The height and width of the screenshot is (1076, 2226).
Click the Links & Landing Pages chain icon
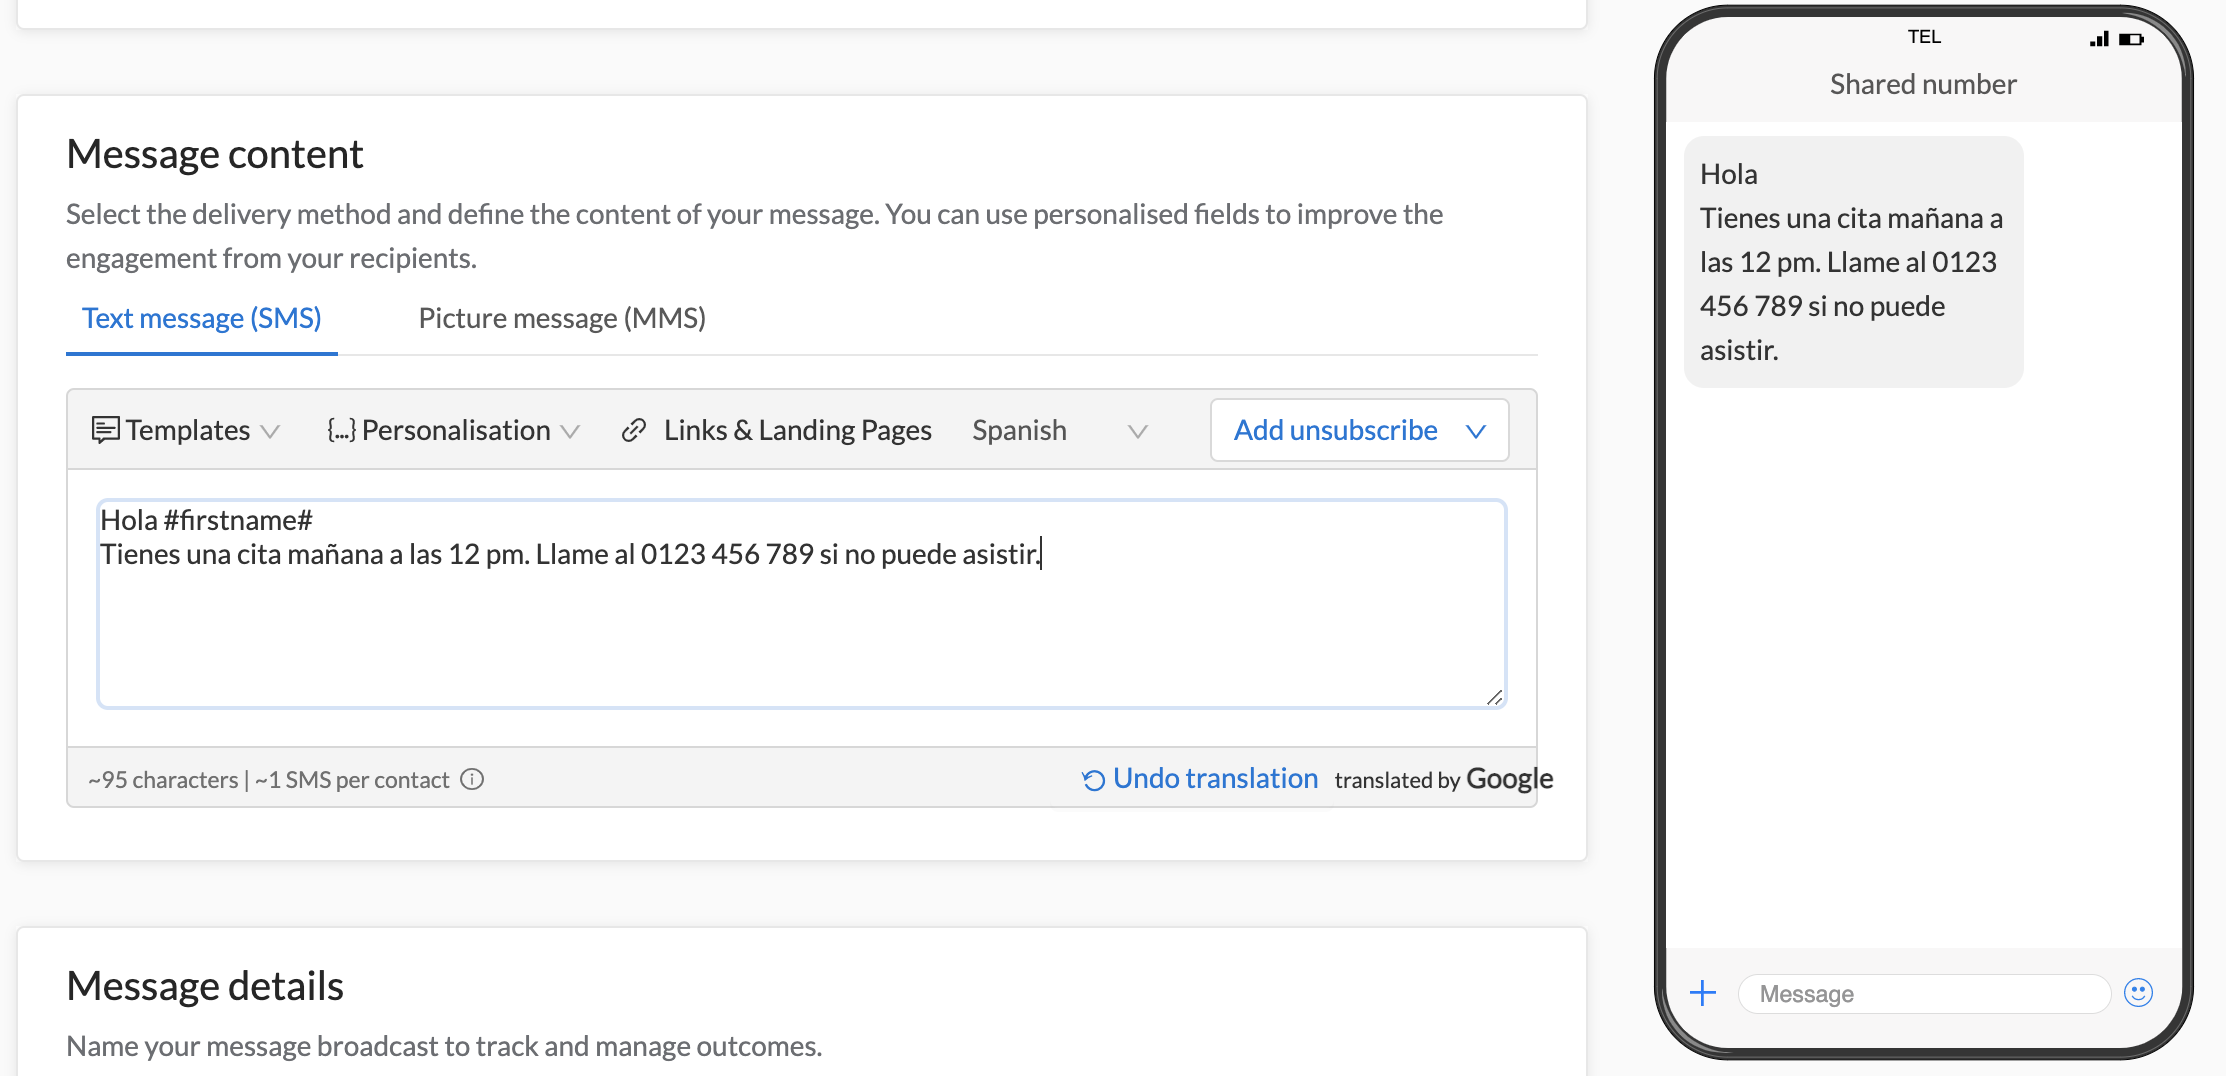pyautogui.click(x=634, y=430)
